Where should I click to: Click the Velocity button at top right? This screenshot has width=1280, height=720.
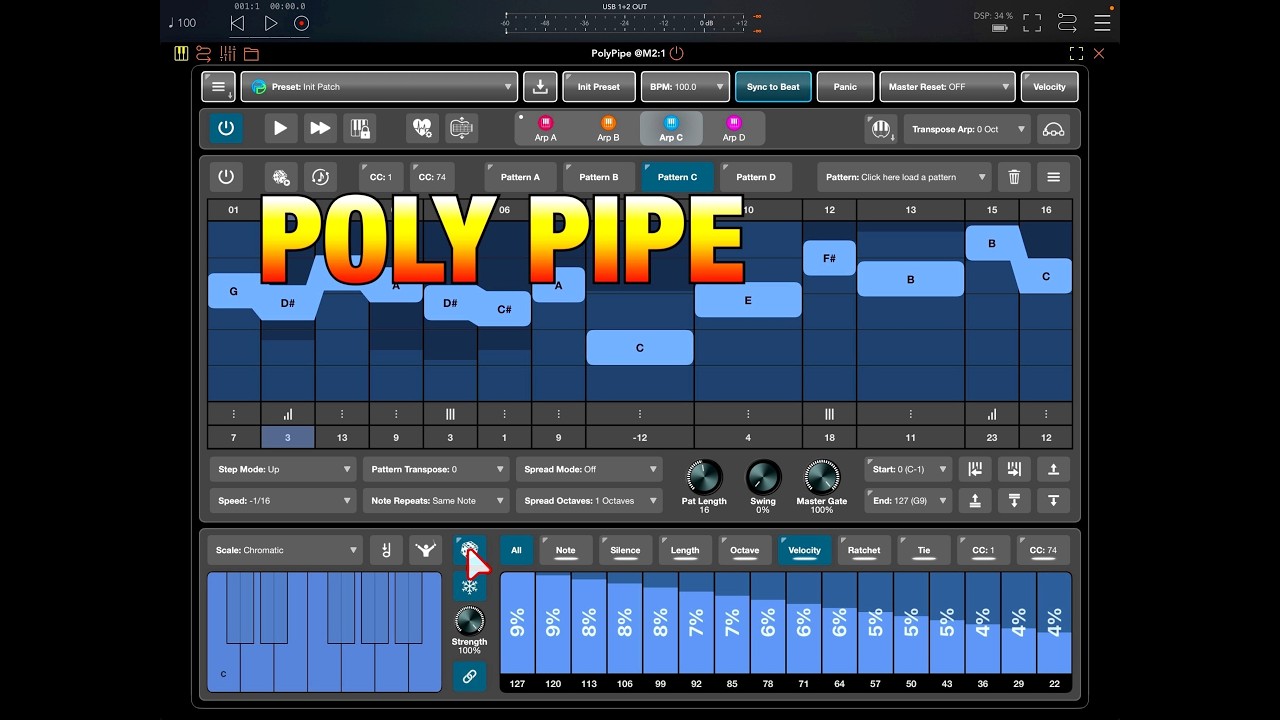coord(1049,87)
